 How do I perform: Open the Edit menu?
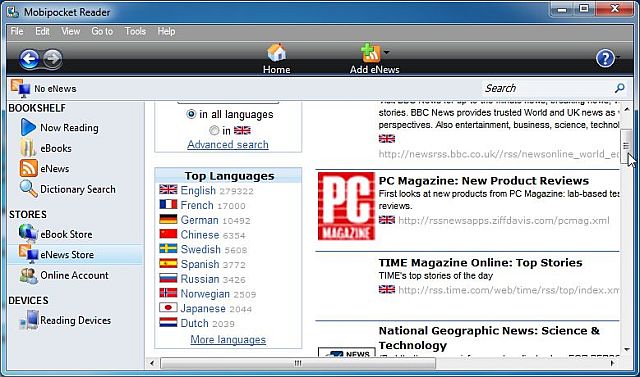tap(42, 31)
